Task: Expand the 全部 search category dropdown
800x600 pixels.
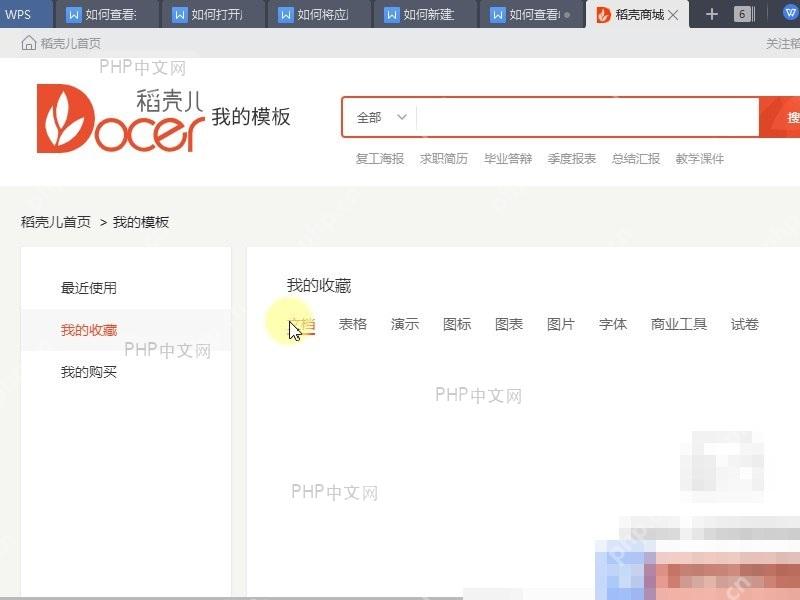Action: click(381, 117)
